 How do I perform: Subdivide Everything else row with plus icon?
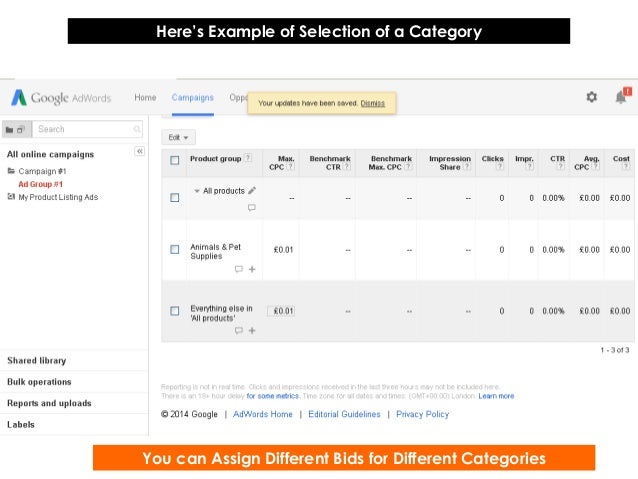pos(252,330)
